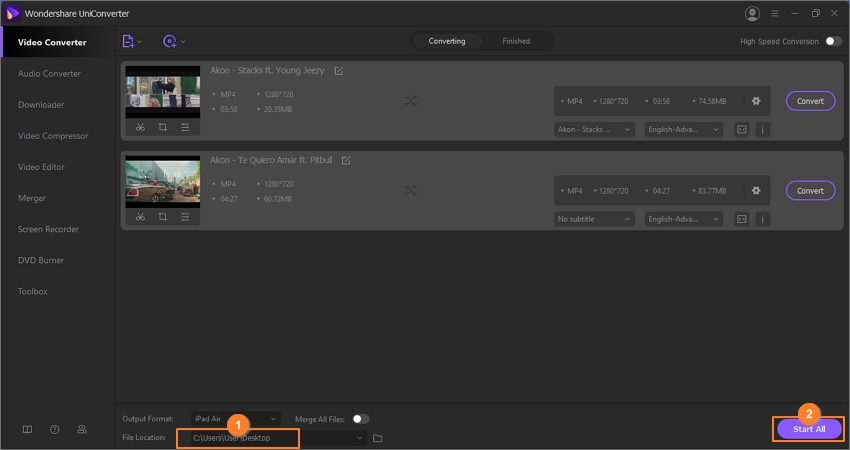
Task: Trim the Akon - Stacks video with scissors
Action: (140, 127)
